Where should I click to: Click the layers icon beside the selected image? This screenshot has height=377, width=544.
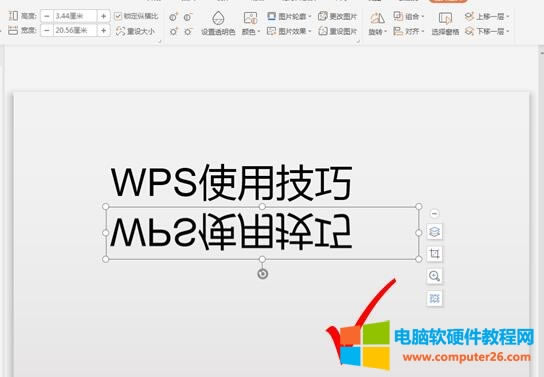coord(434,231)
